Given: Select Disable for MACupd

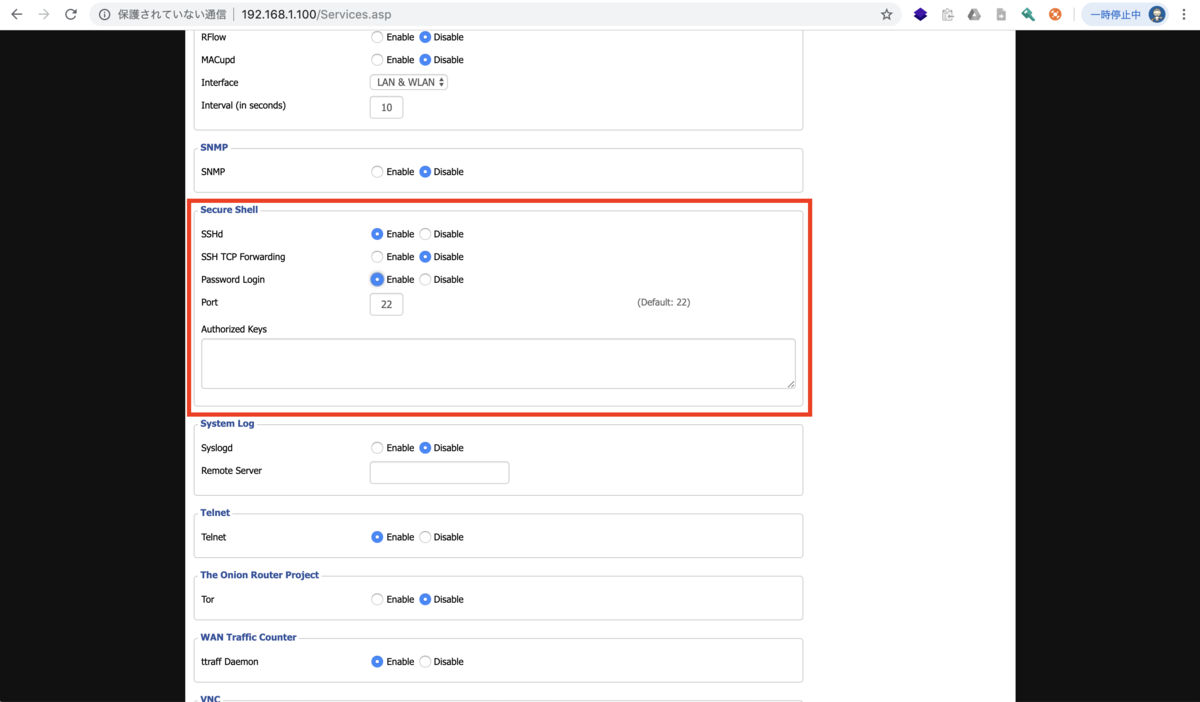Looking at the screenshot, I should click(425, 60).
